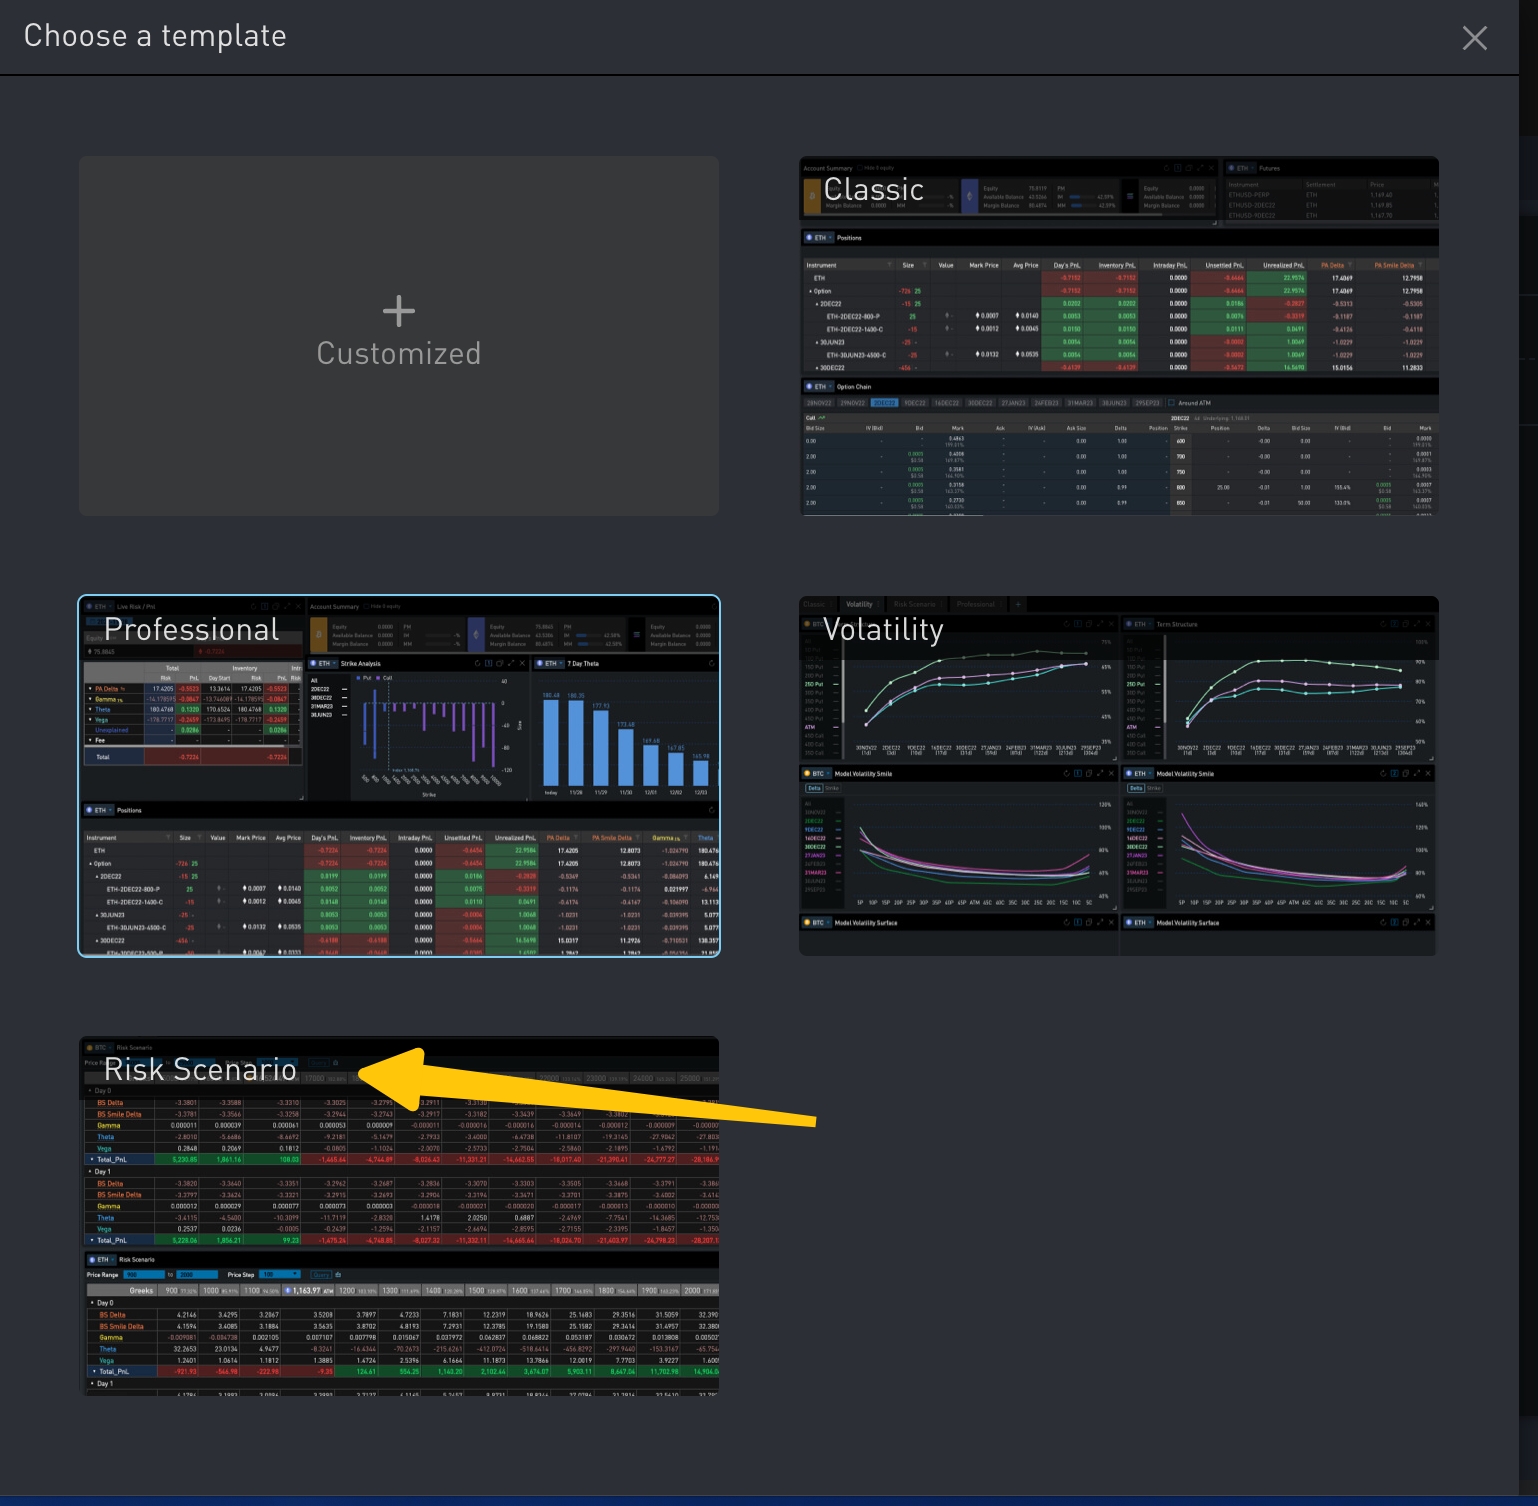Click refresh icon in Strike Analysis panel
This screenshot has width=1538, height=1506.
(x=478, y=663)
